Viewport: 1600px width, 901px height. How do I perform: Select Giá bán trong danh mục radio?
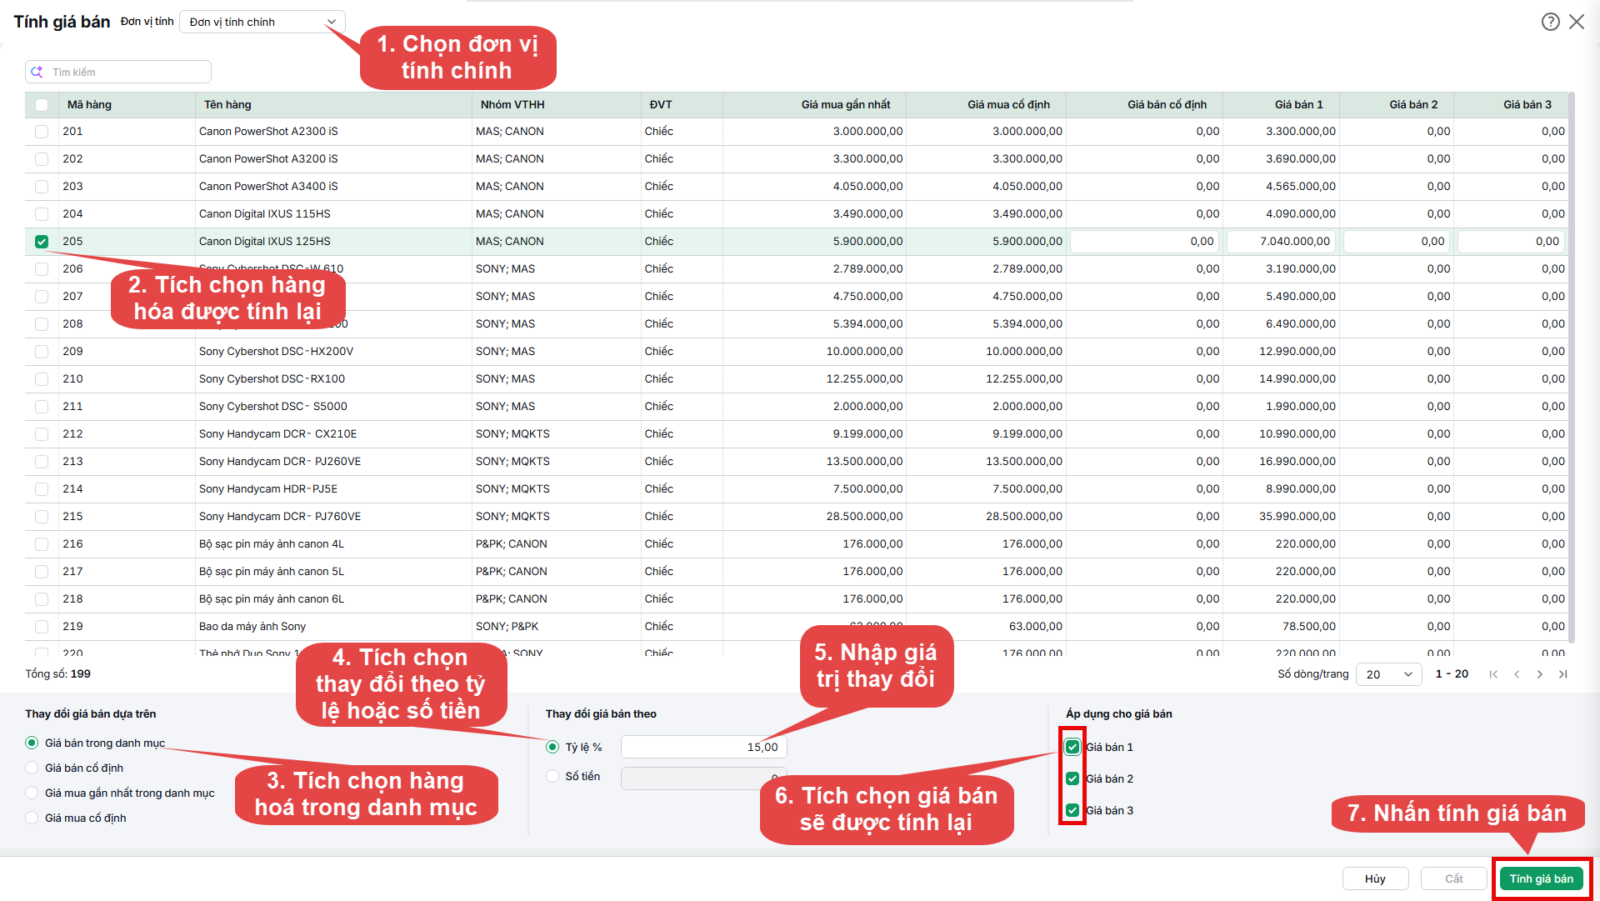(x=32, y=743)
